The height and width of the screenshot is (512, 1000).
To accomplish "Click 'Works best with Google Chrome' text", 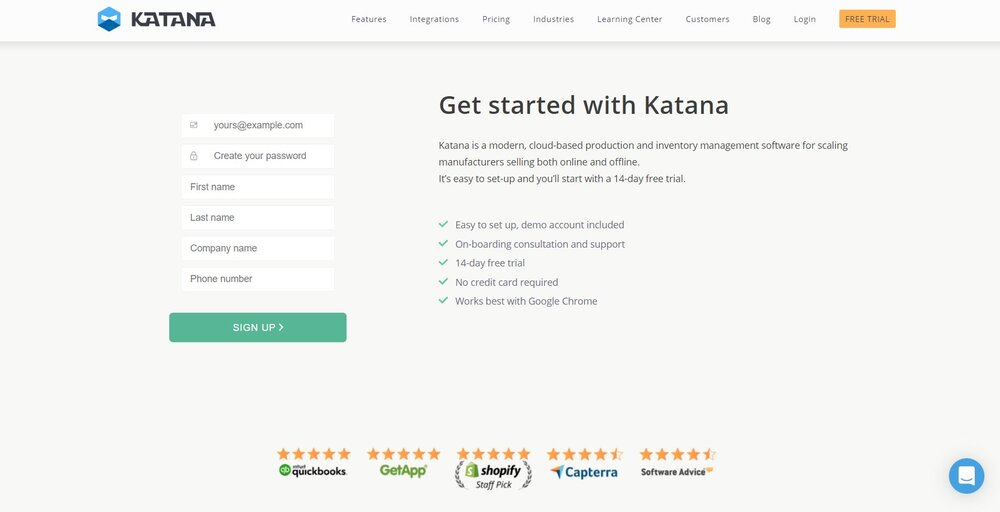I will click(526, 301).
